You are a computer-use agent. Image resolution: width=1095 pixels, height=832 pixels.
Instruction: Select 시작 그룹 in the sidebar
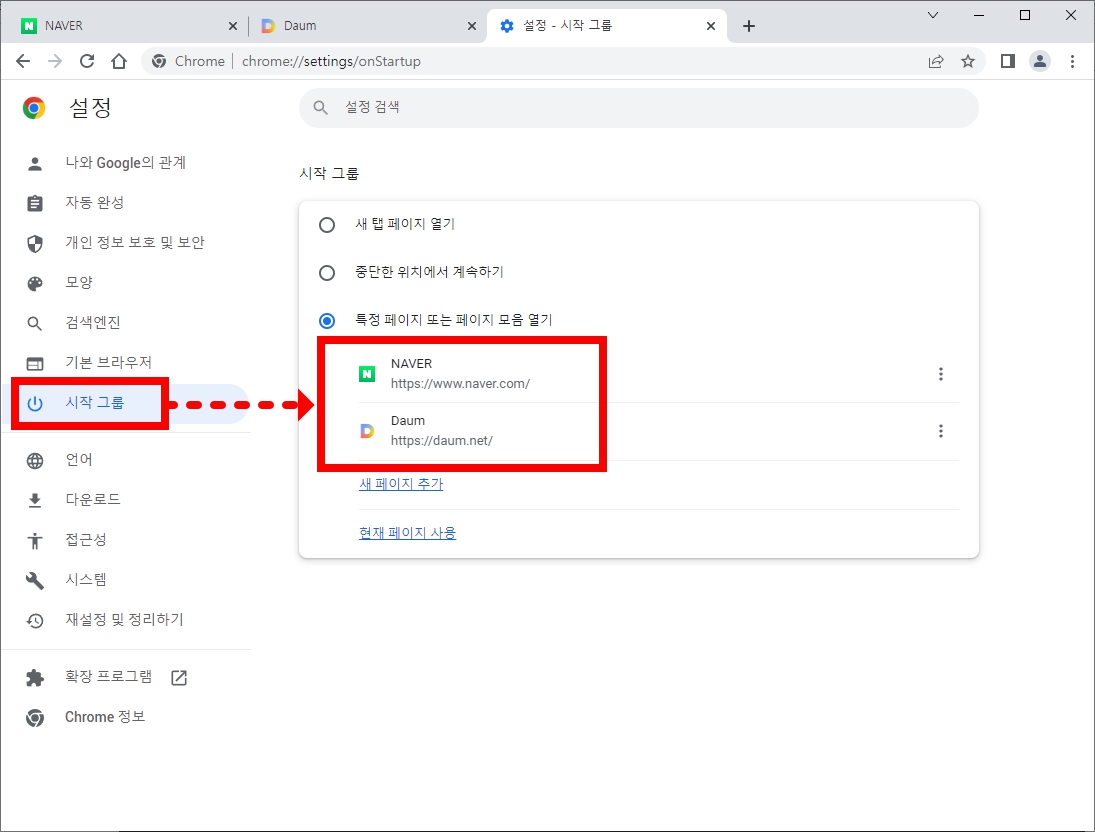click(x=126, y=403)
